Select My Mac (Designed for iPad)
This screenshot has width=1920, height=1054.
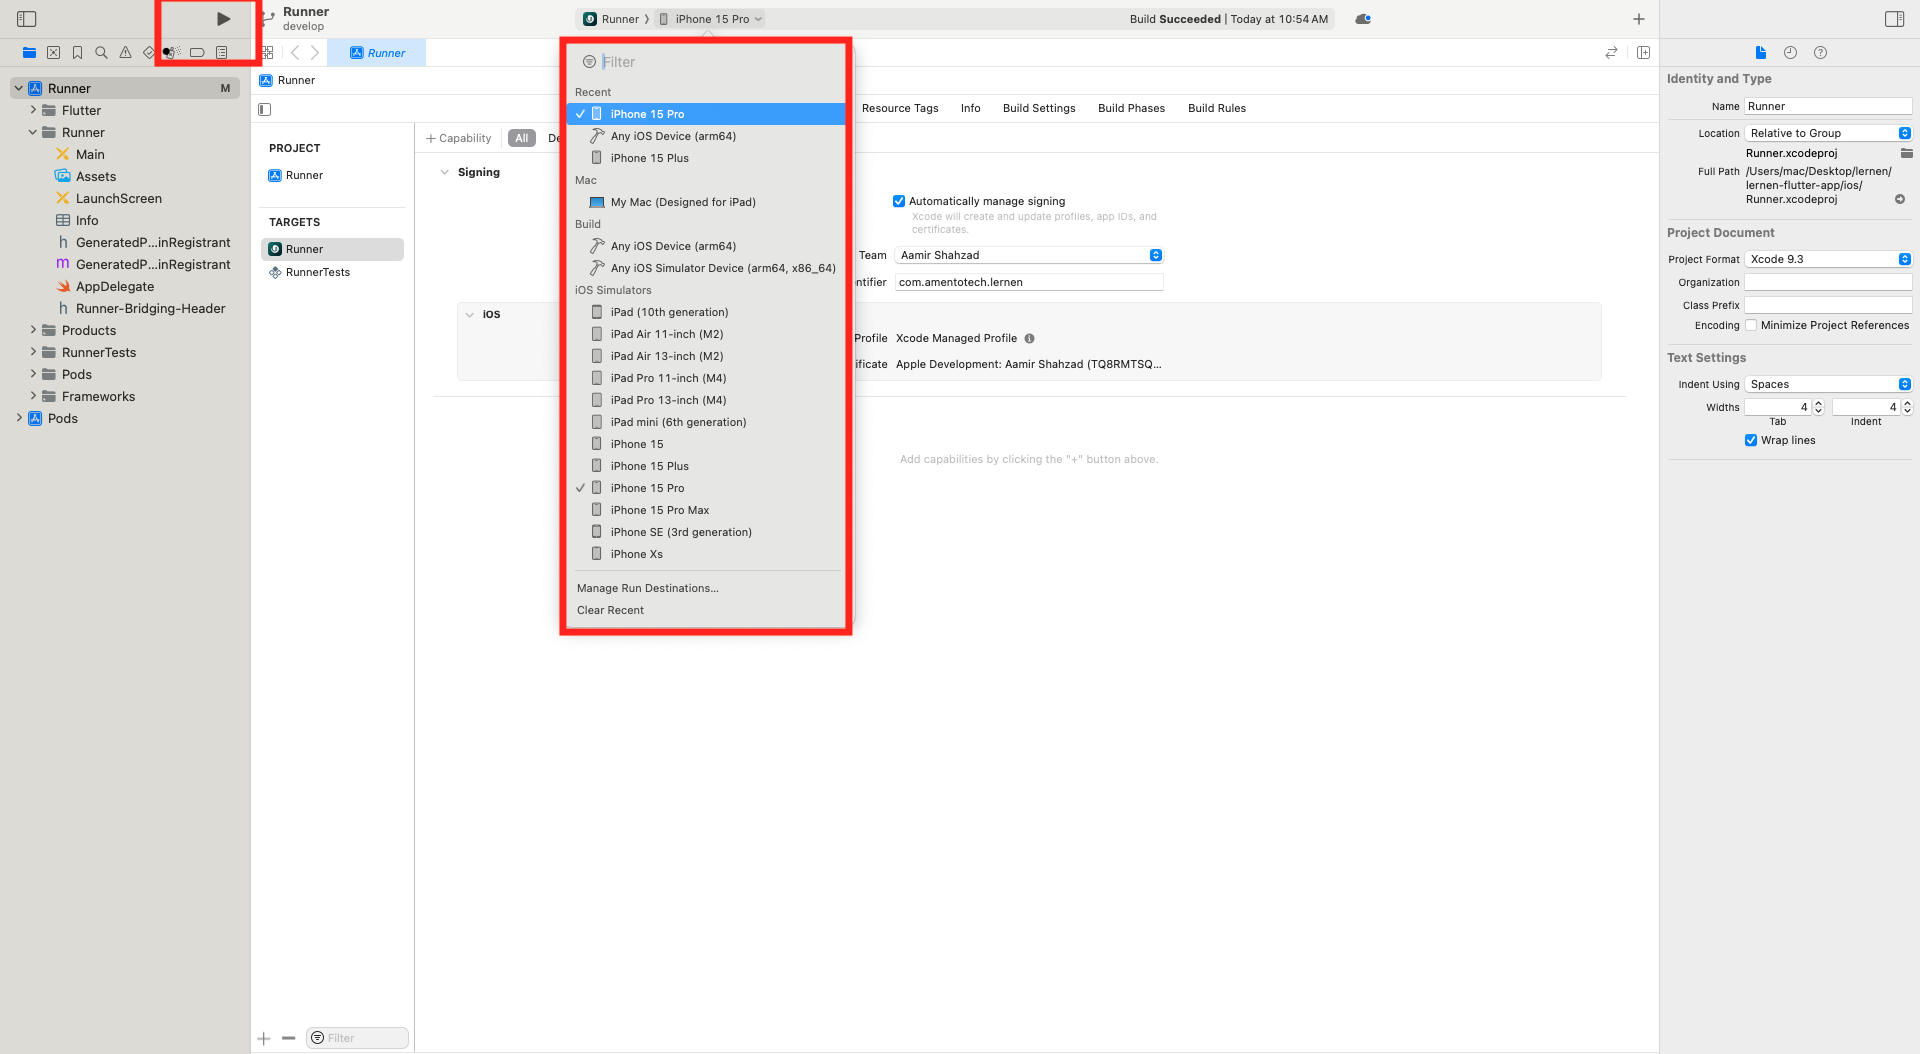pyautogui.click(x=706, y=202)
